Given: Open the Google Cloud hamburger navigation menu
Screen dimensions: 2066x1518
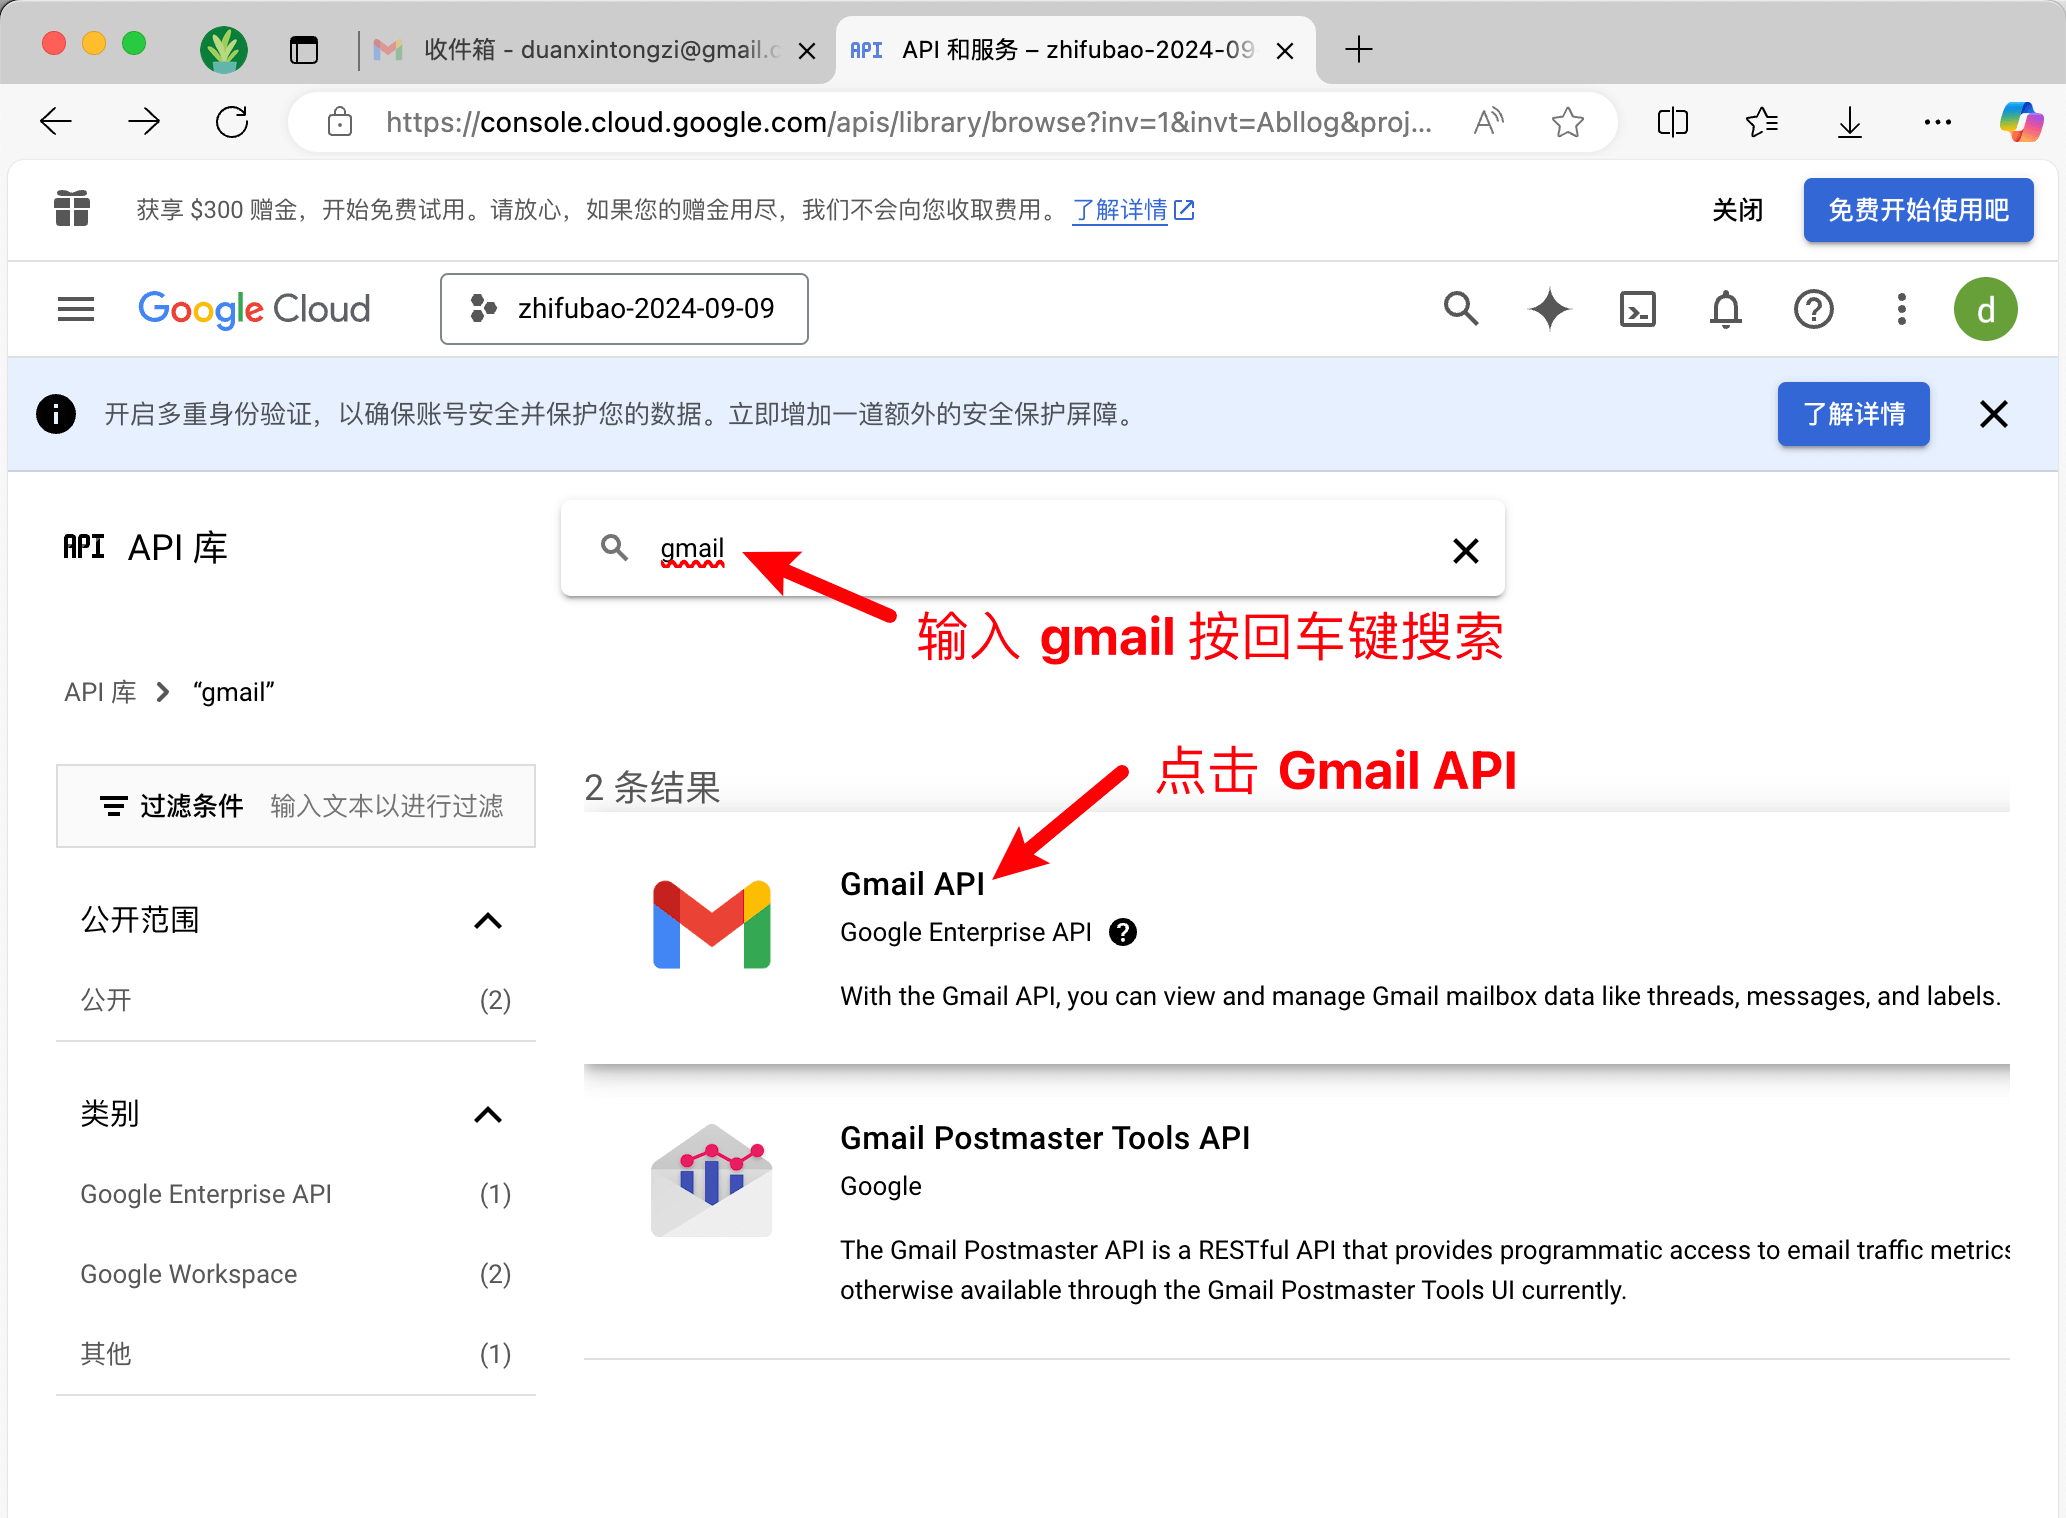Looking at the screenshot, I should point(76,309).
